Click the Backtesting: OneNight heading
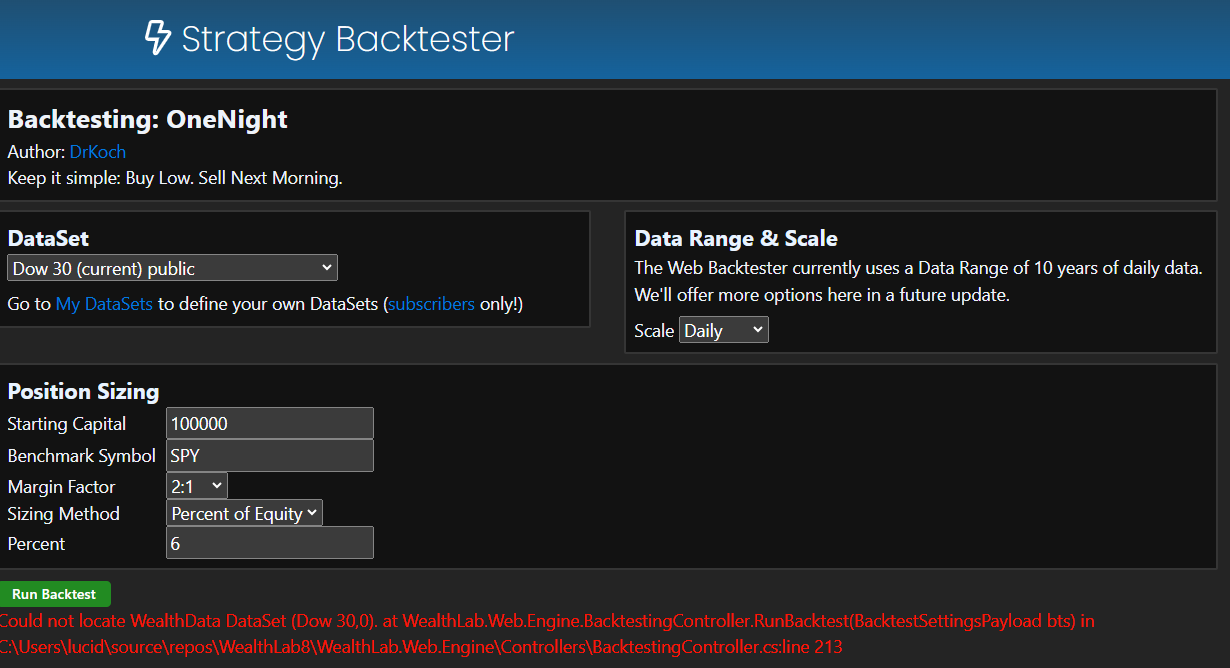This screenshot has width=1230, height=668. (x=147, y=119)
